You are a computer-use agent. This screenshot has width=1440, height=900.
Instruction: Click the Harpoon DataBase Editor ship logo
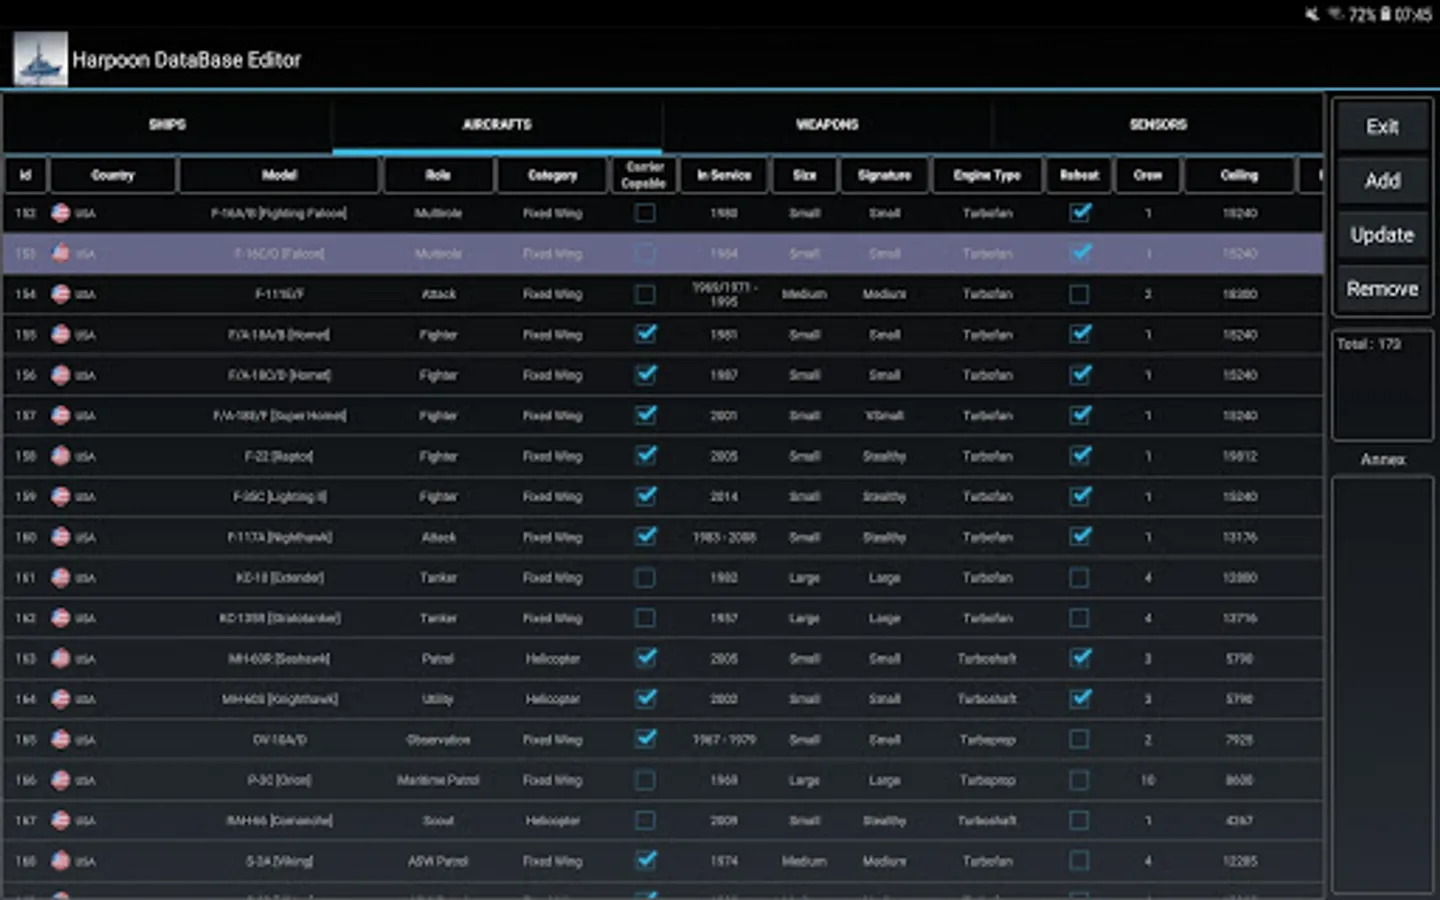point(40,58)
